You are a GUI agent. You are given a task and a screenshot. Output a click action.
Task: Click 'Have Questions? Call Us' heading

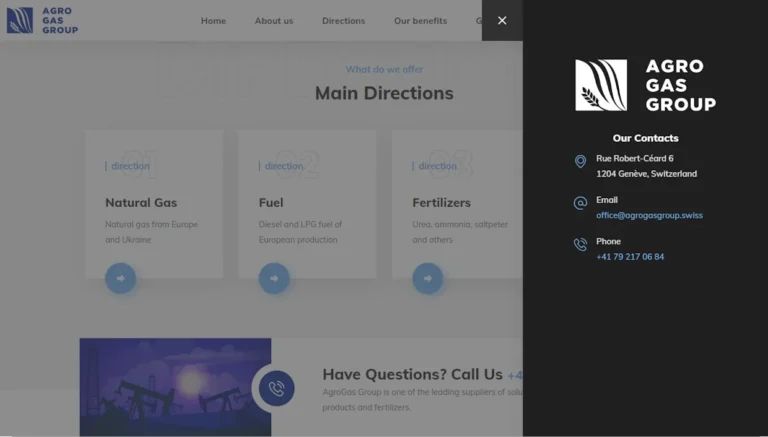[412, 374]
